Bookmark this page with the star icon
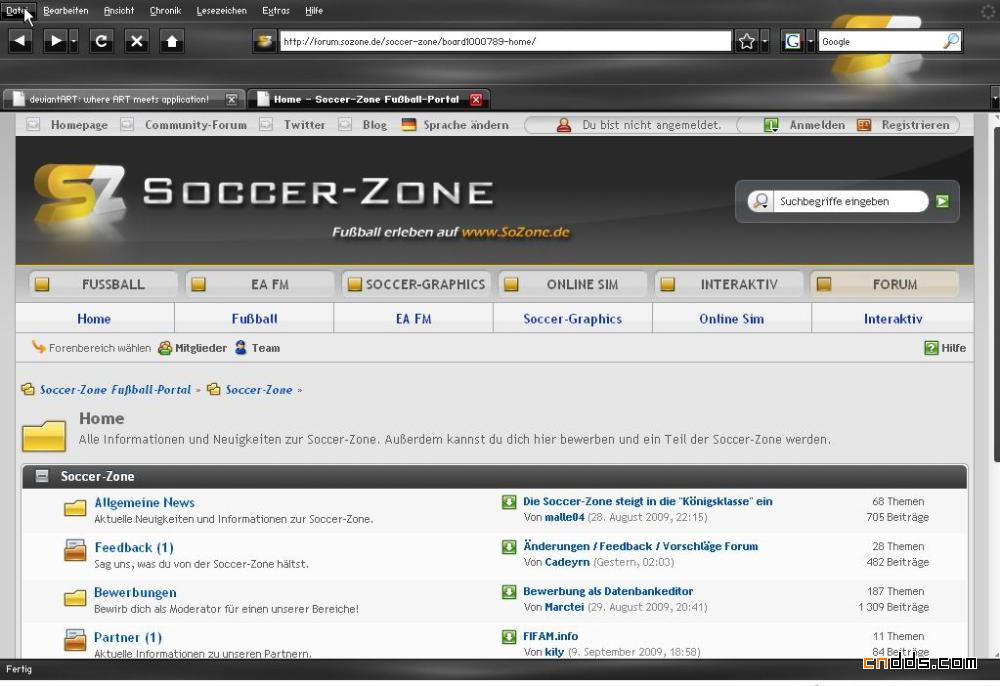 [x=747, y=41]
